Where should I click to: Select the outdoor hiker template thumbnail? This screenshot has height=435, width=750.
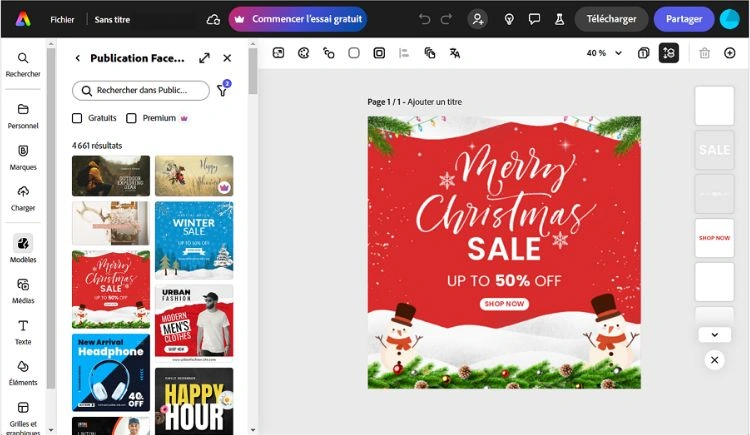(x=111, y=176)
